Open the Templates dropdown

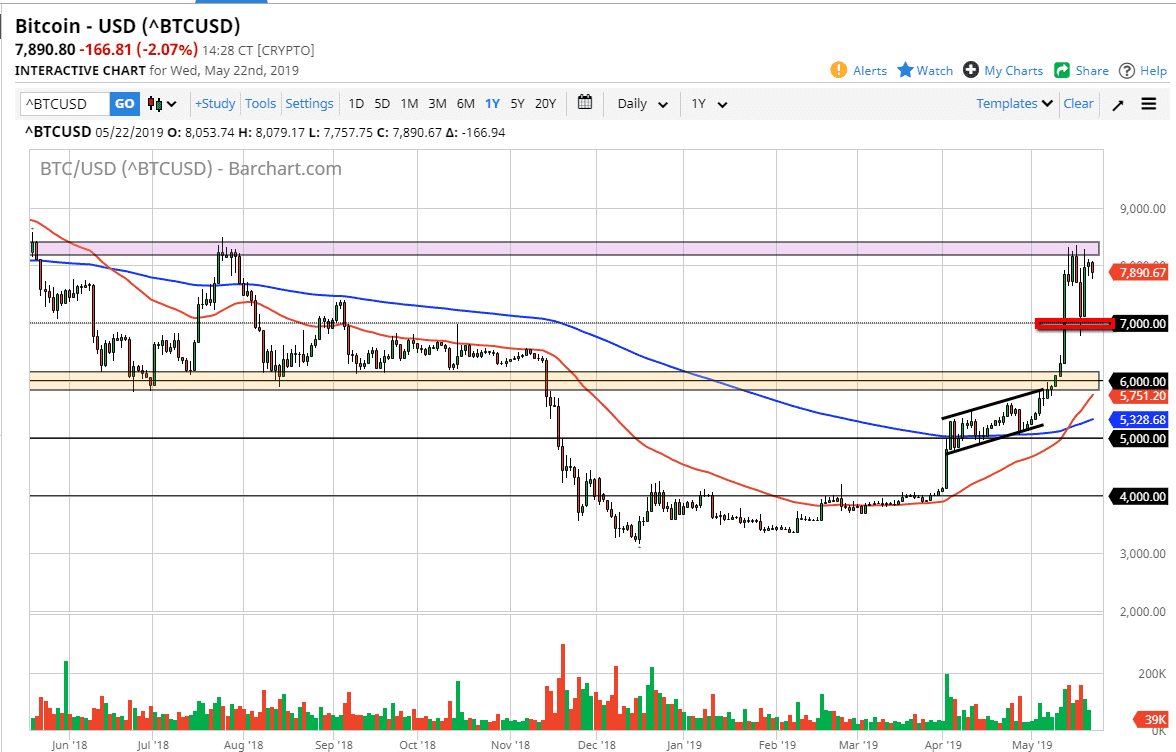(x=1013, y=103)
